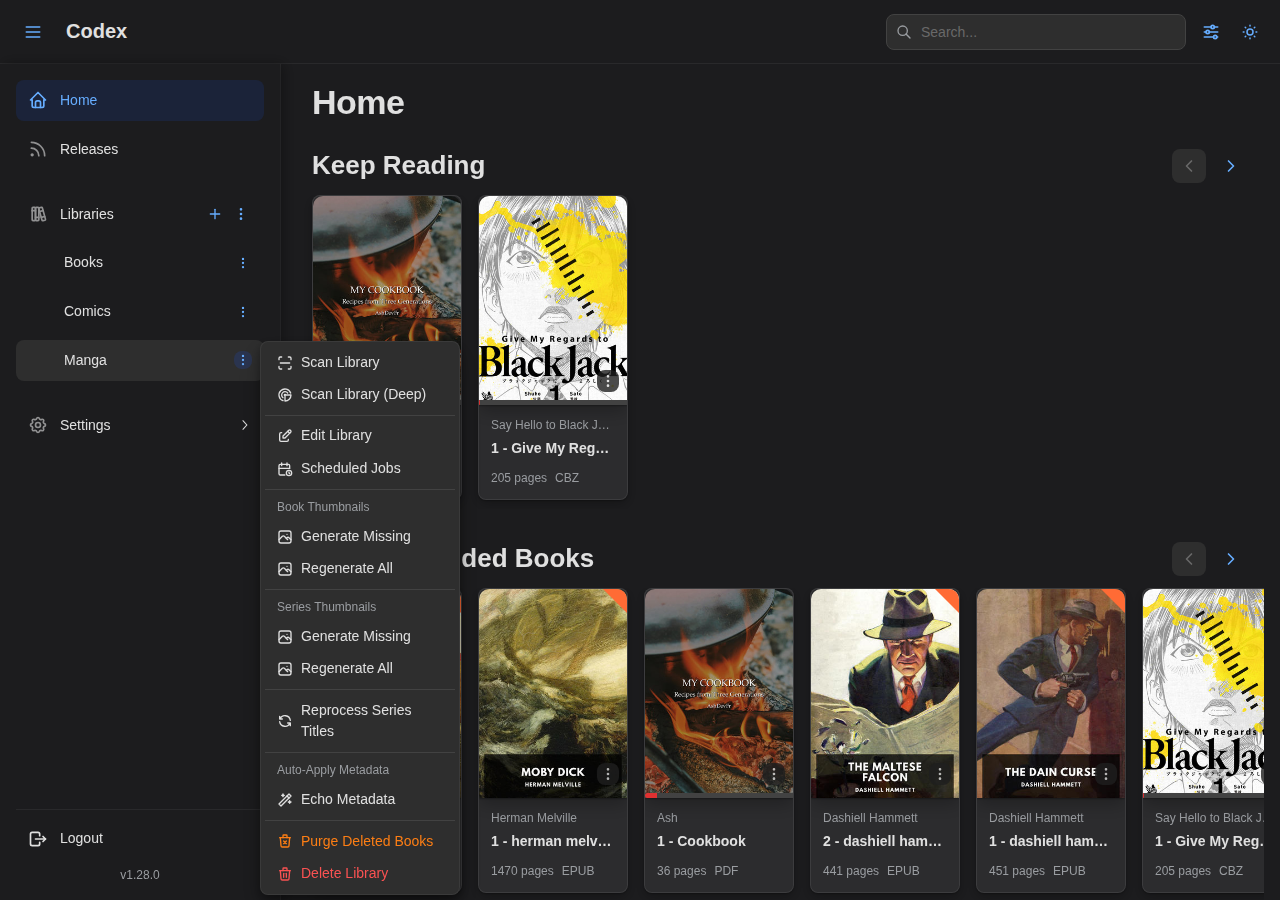Switch color theme with the sun icon
The image size is (1280, 900).
1250,32
